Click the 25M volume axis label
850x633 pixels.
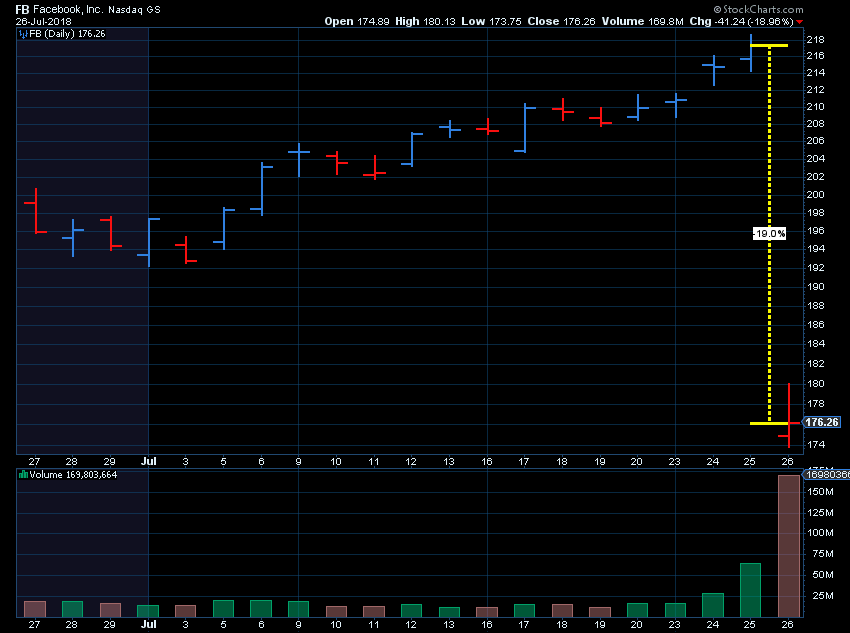pyautogui.click(x=822, y=596)
